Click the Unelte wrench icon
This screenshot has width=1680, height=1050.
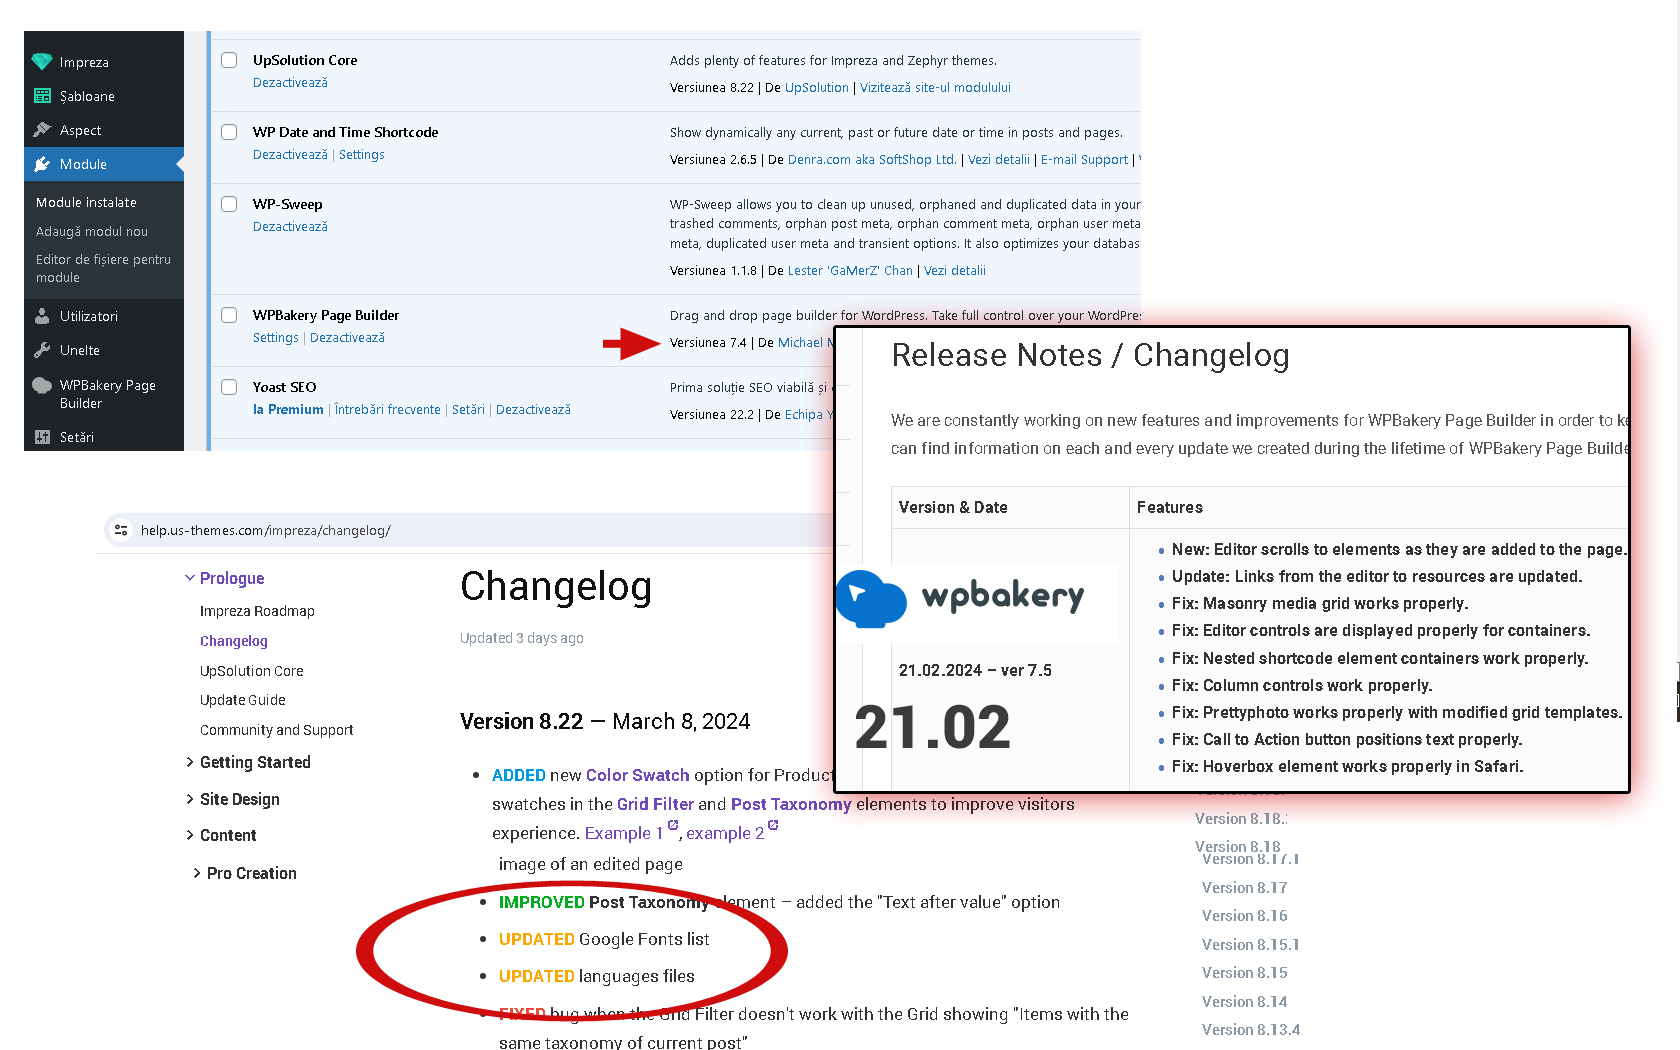coord(42,350)
